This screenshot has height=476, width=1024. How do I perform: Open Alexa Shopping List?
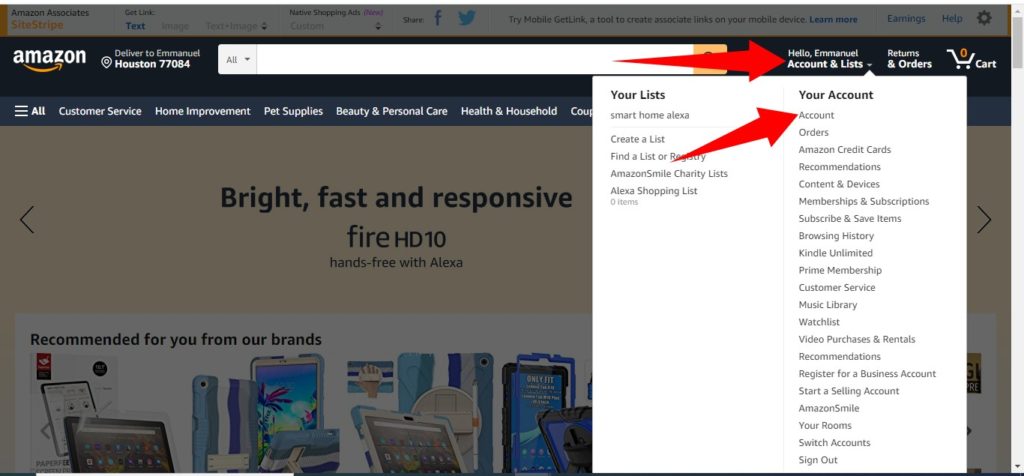(x=654, y=191)
